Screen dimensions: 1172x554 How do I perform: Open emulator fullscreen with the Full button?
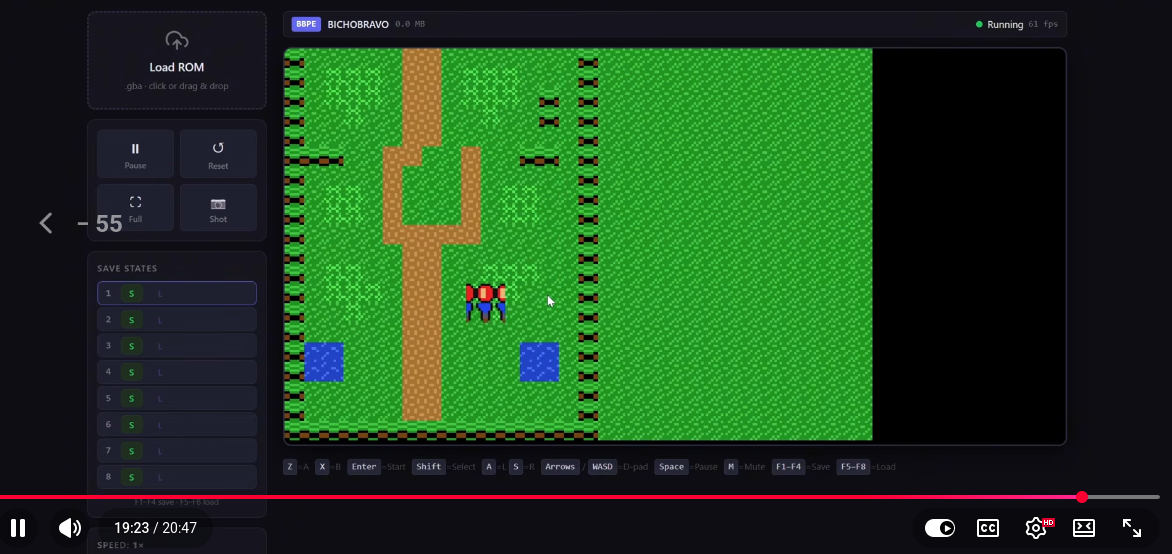(135, 208)
